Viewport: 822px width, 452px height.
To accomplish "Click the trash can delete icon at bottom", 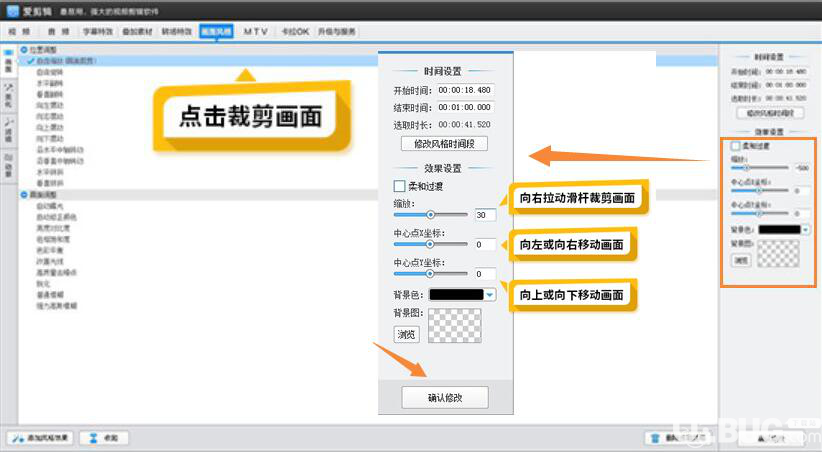I will tap(655, 438).
